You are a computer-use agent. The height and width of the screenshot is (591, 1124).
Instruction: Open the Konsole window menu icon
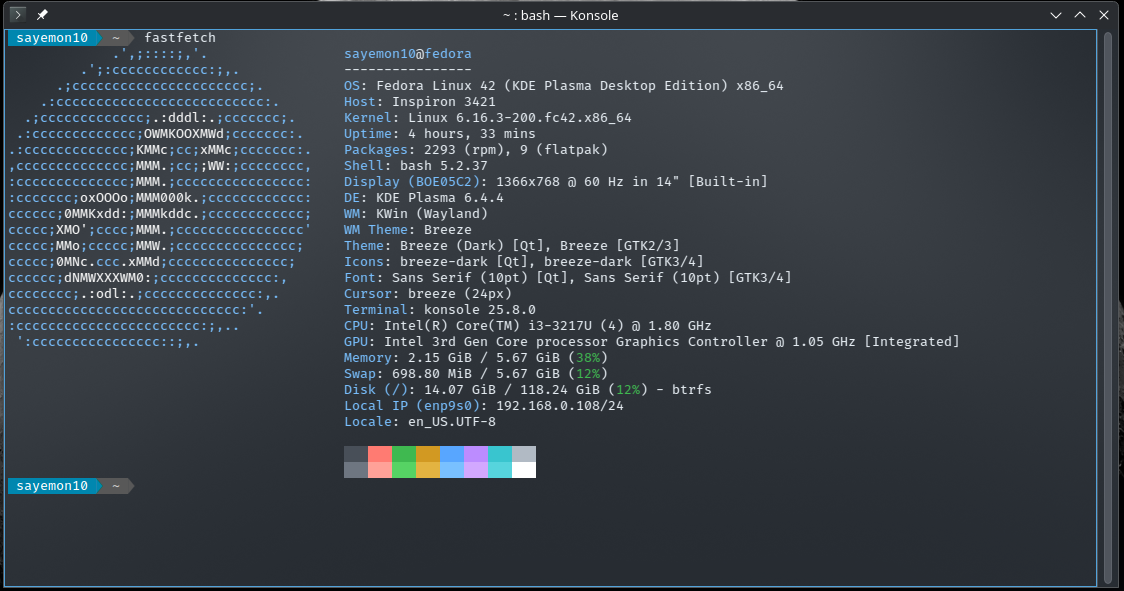(17, 15)
